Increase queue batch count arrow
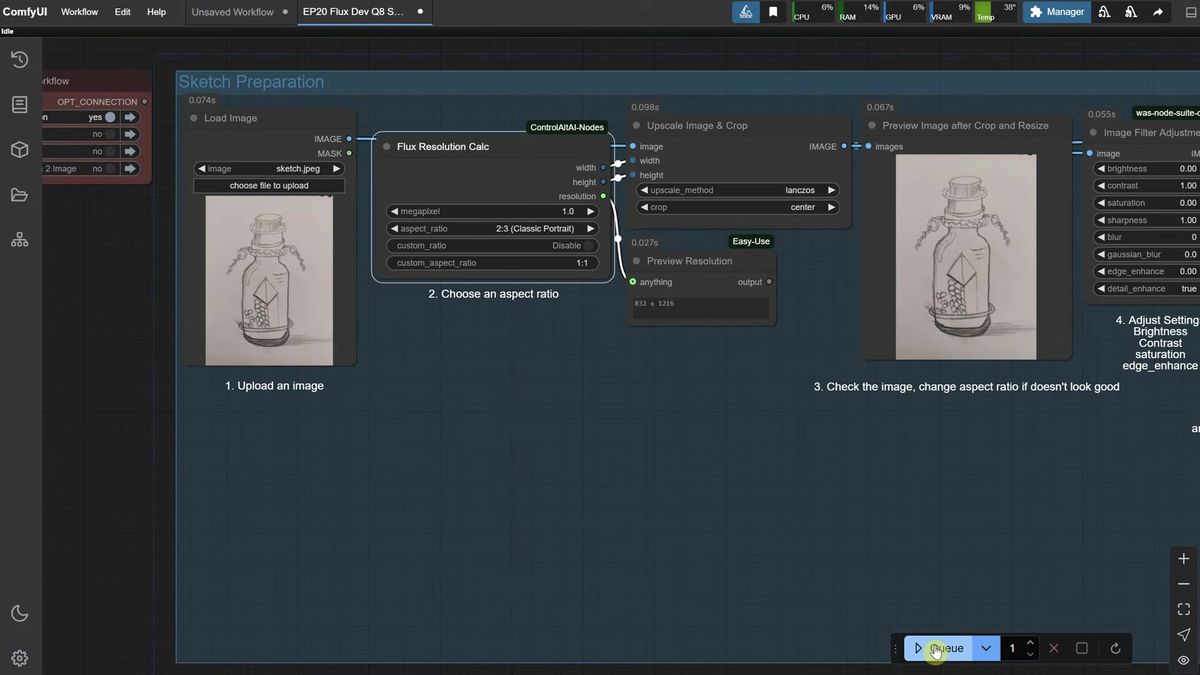 tap(1030, 643)
